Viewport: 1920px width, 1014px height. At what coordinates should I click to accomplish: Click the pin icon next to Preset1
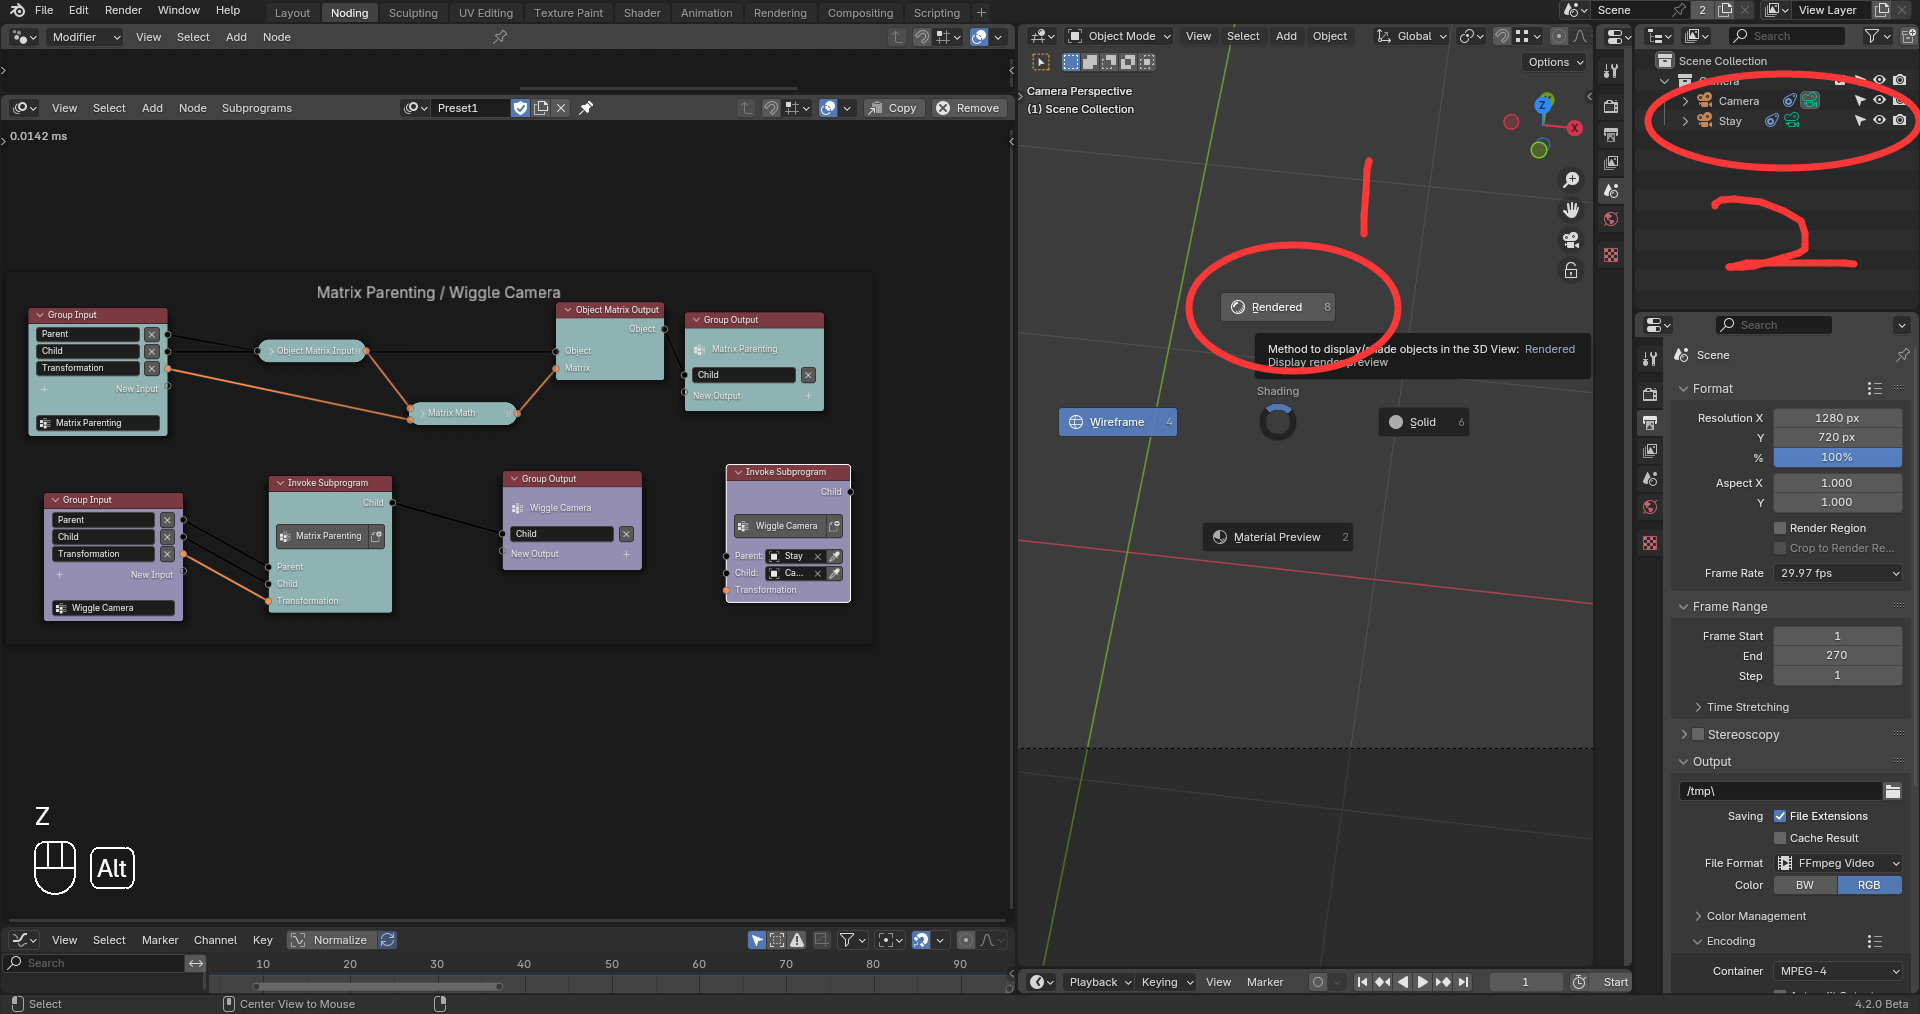tap(587, 108)
